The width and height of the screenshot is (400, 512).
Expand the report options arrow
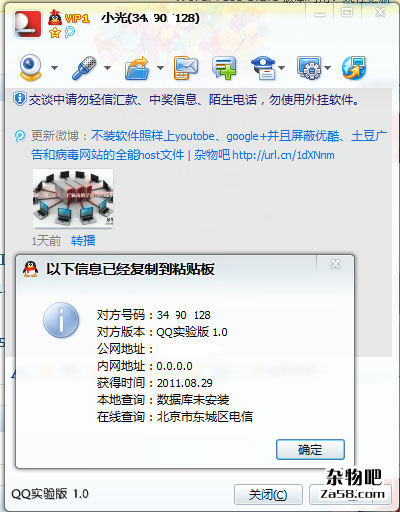click(x=282, y=68)
